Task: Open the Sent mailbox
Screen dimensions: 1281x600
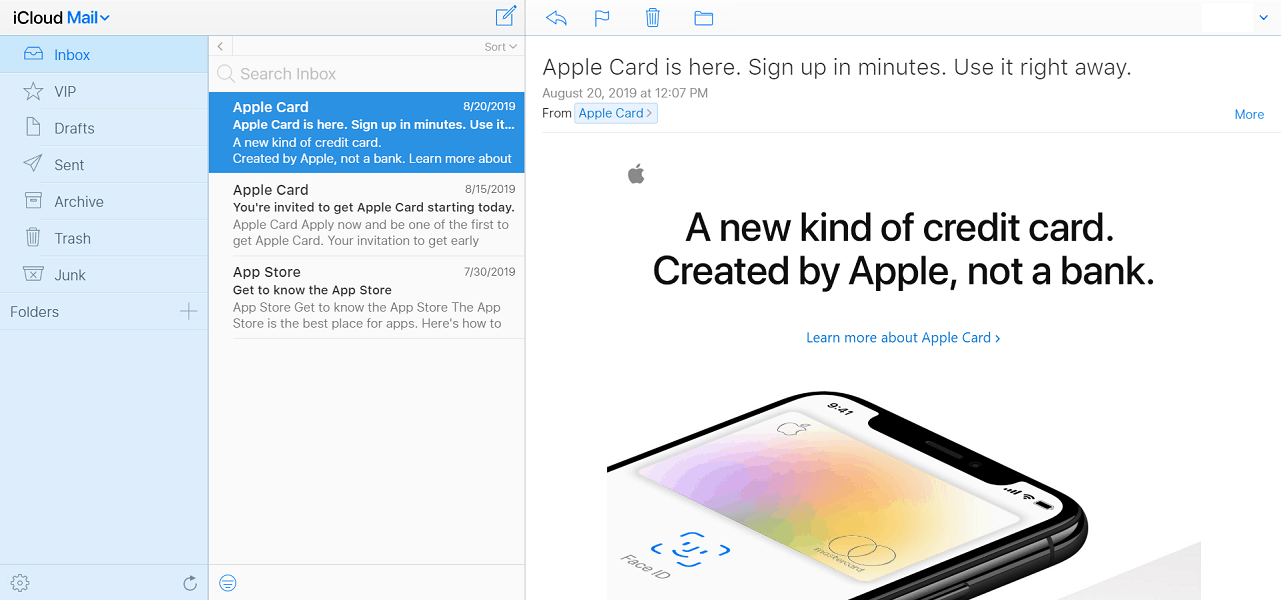Action: click(x=104, y=164)
